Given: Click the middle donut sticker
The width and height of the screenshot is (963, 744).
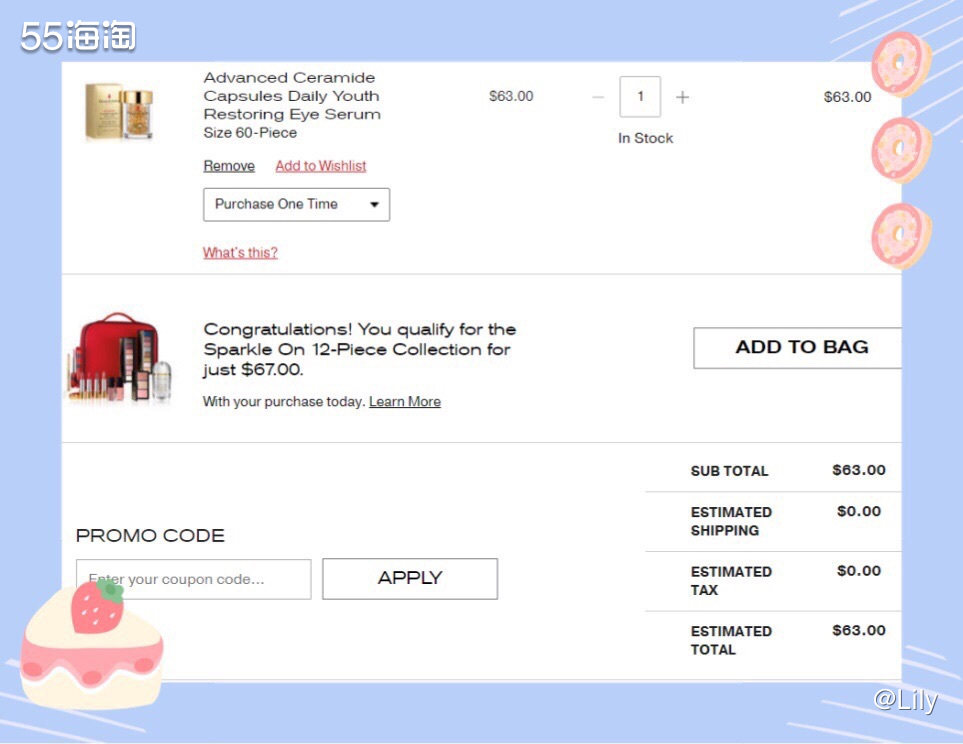Looking at the screenshot, I should click(x=900, y=149).
